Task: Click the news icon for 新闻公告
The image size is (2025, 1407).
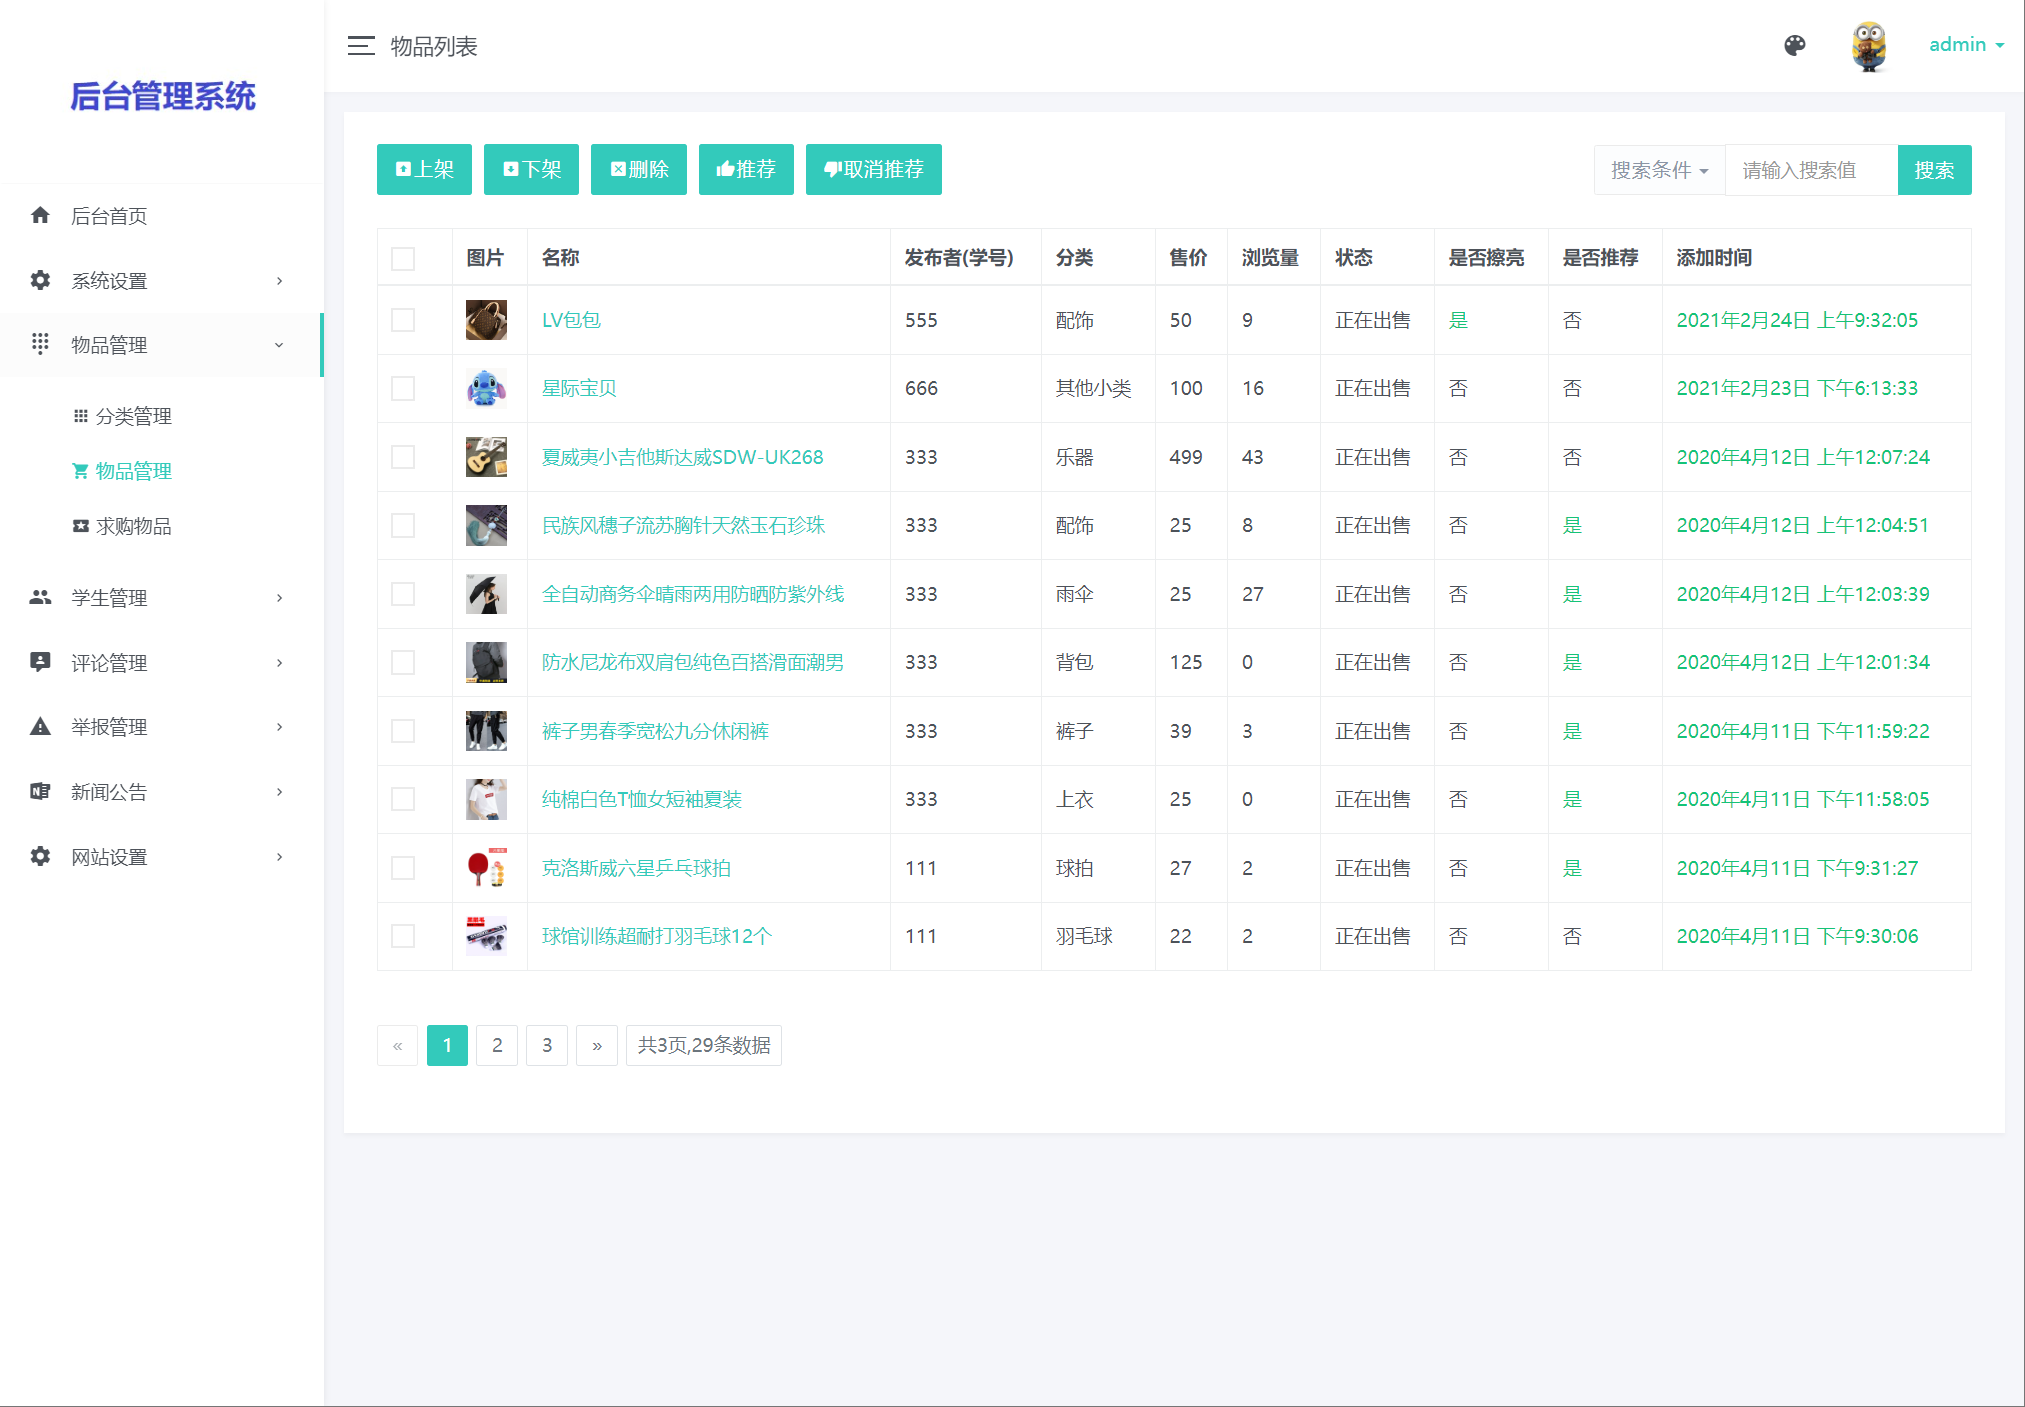Action: coord(40,791)
